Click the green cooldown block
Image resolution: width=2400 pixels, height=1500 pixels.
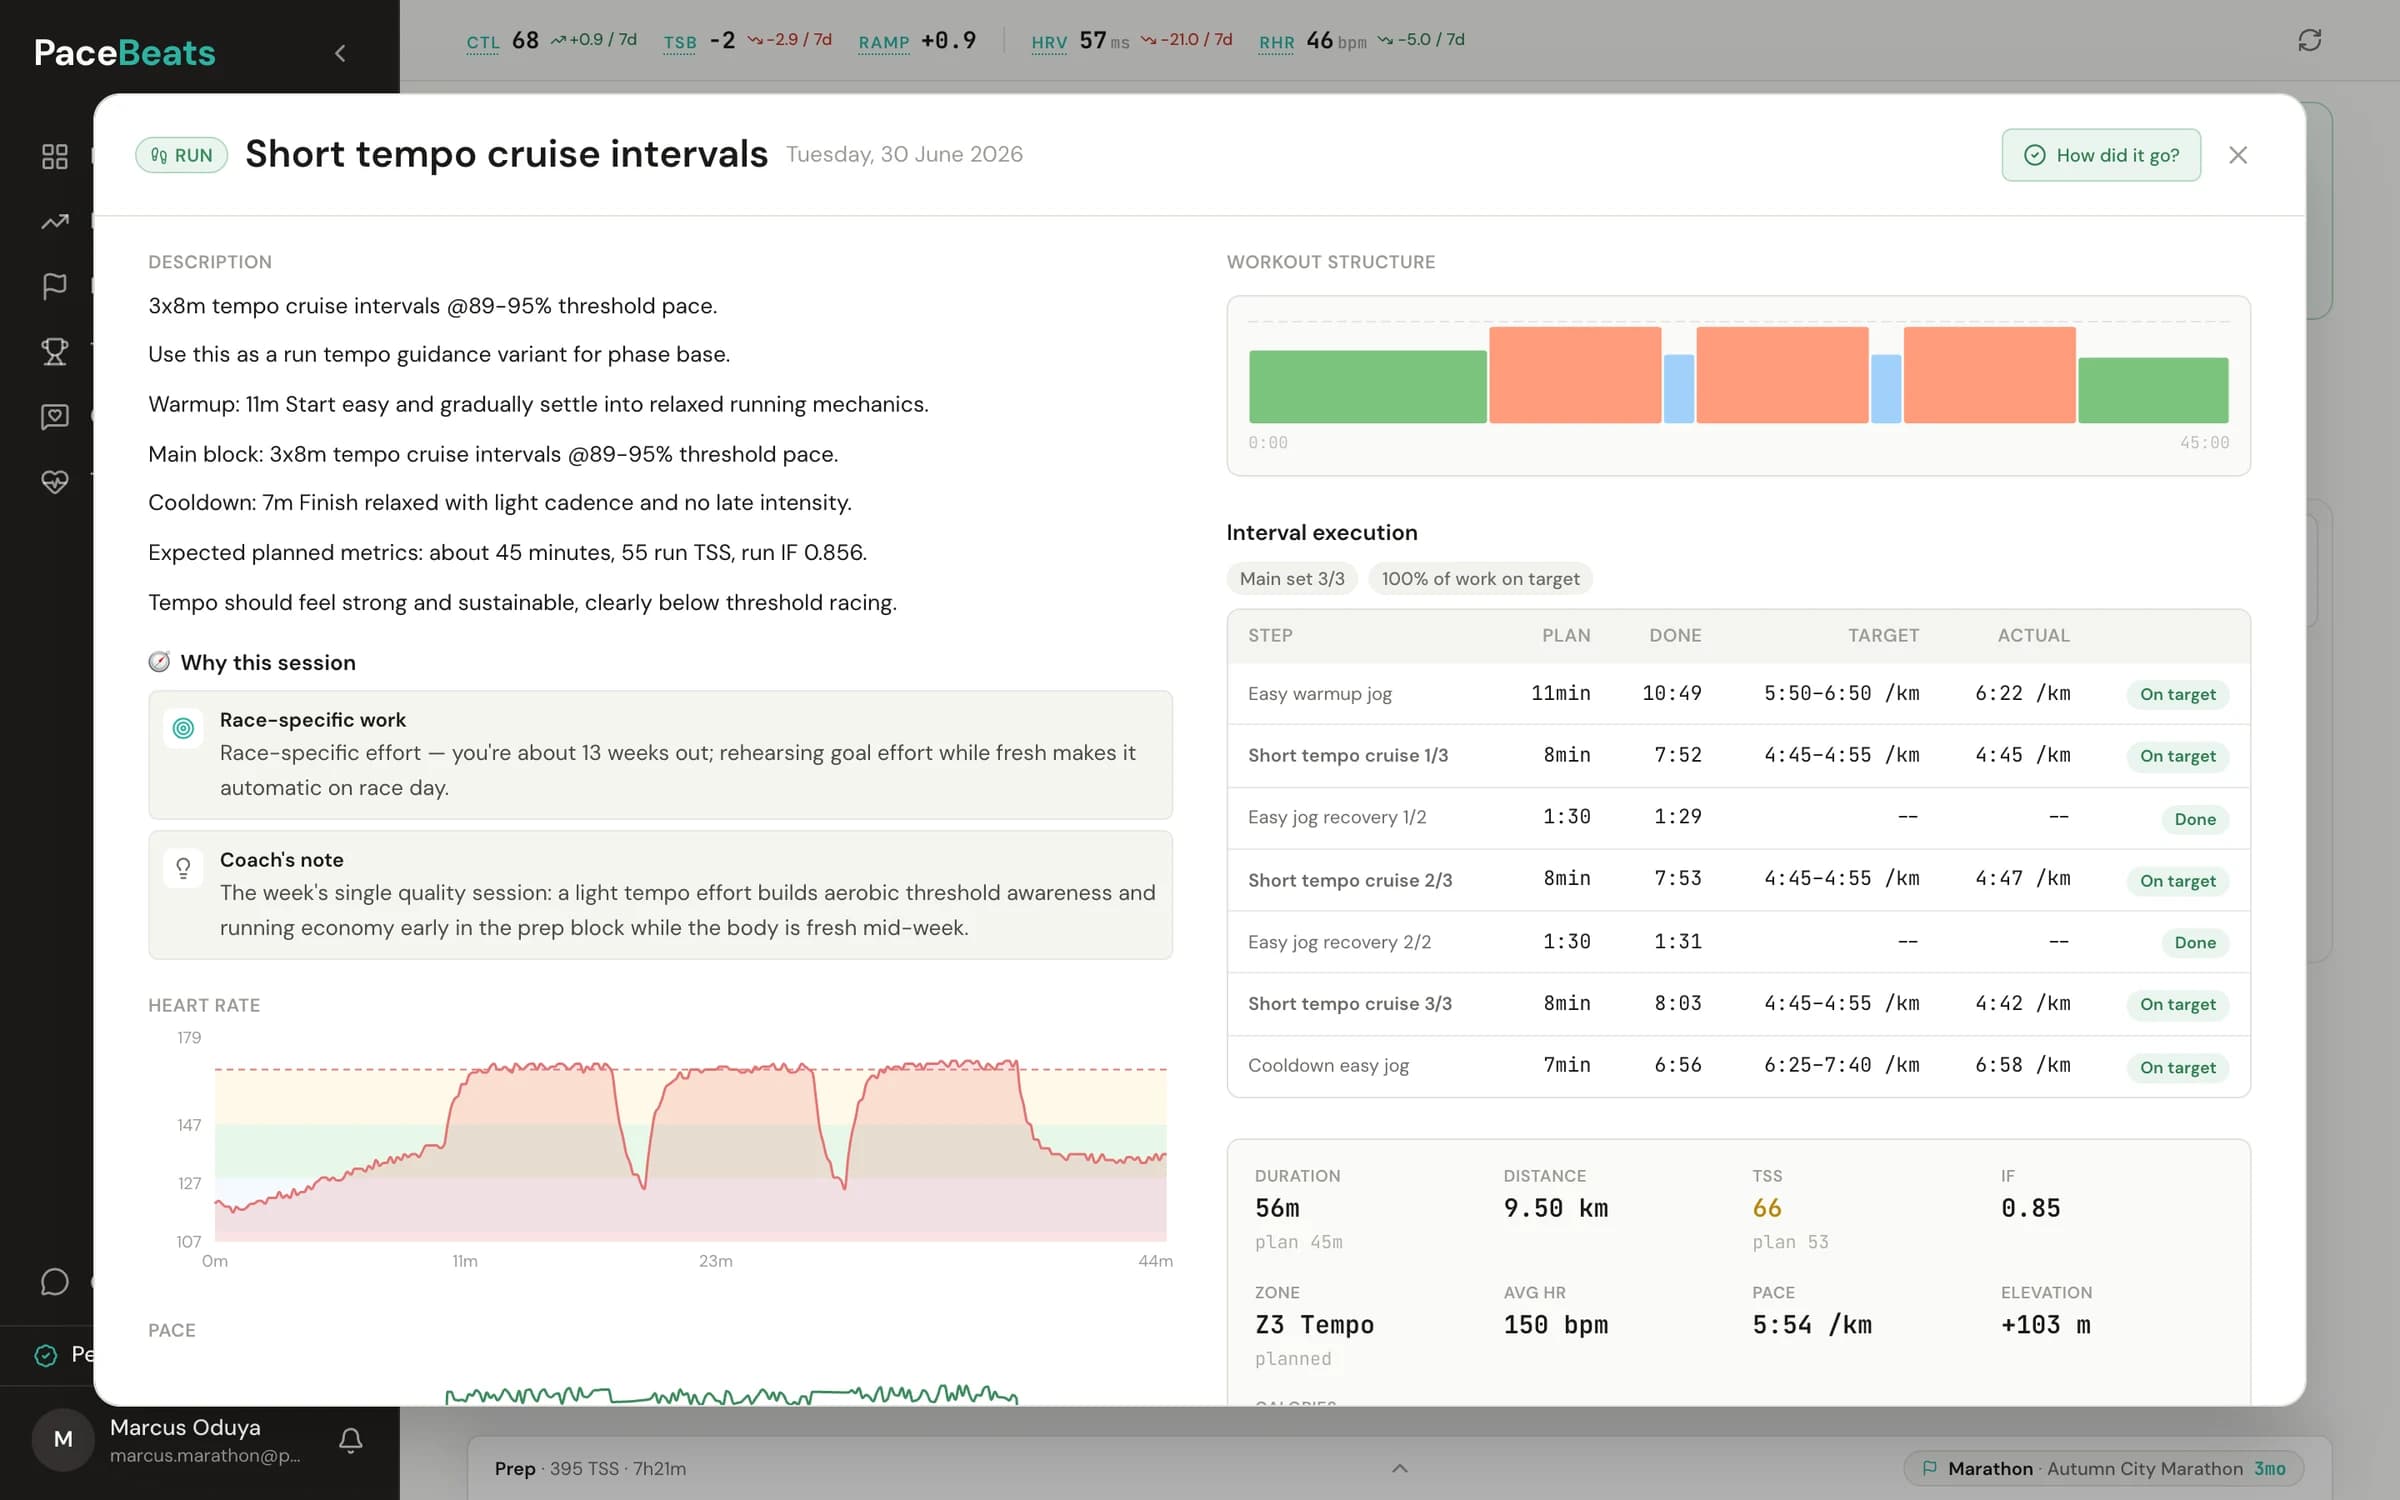(2153, 390)
